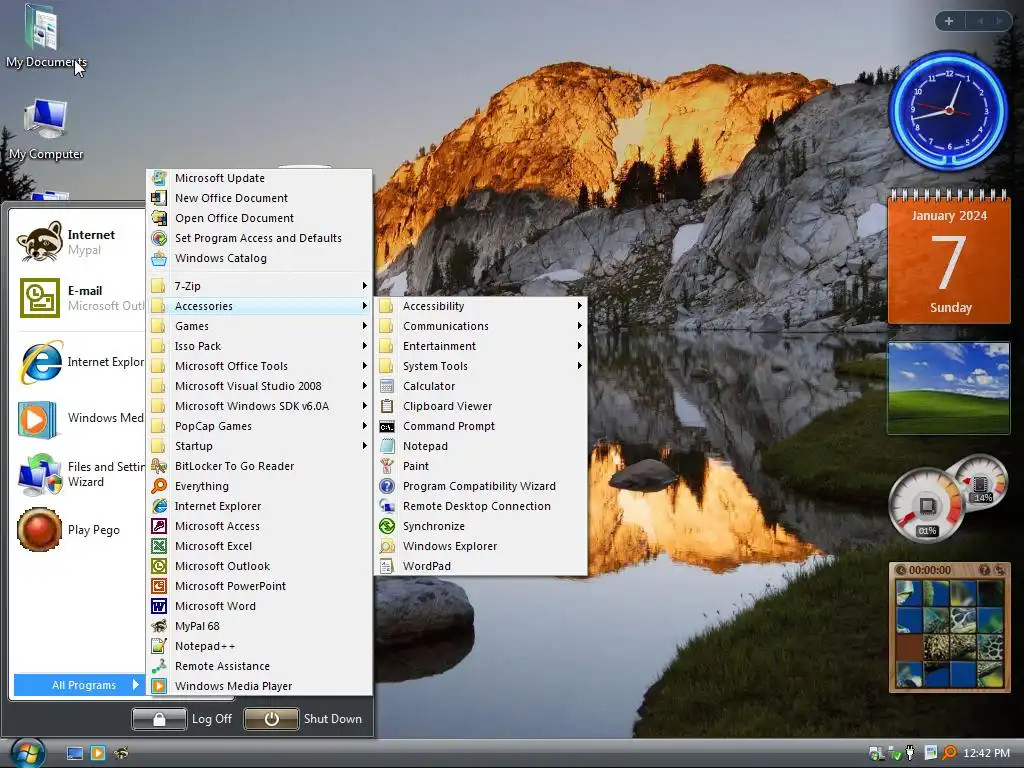The height and width of the screenshot is (768, 1024).
Task: Open MyPal 68 browser
Action: click(x=259, y=626)
